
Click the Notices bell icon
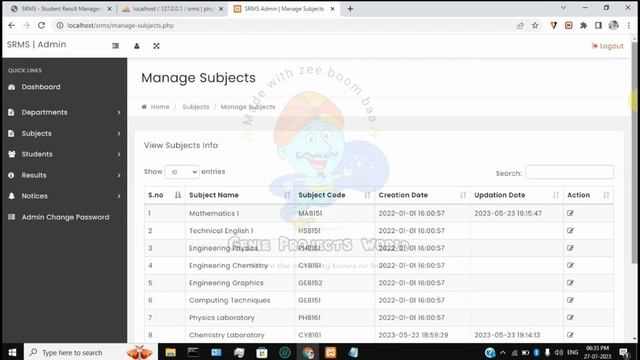point(11,196)
